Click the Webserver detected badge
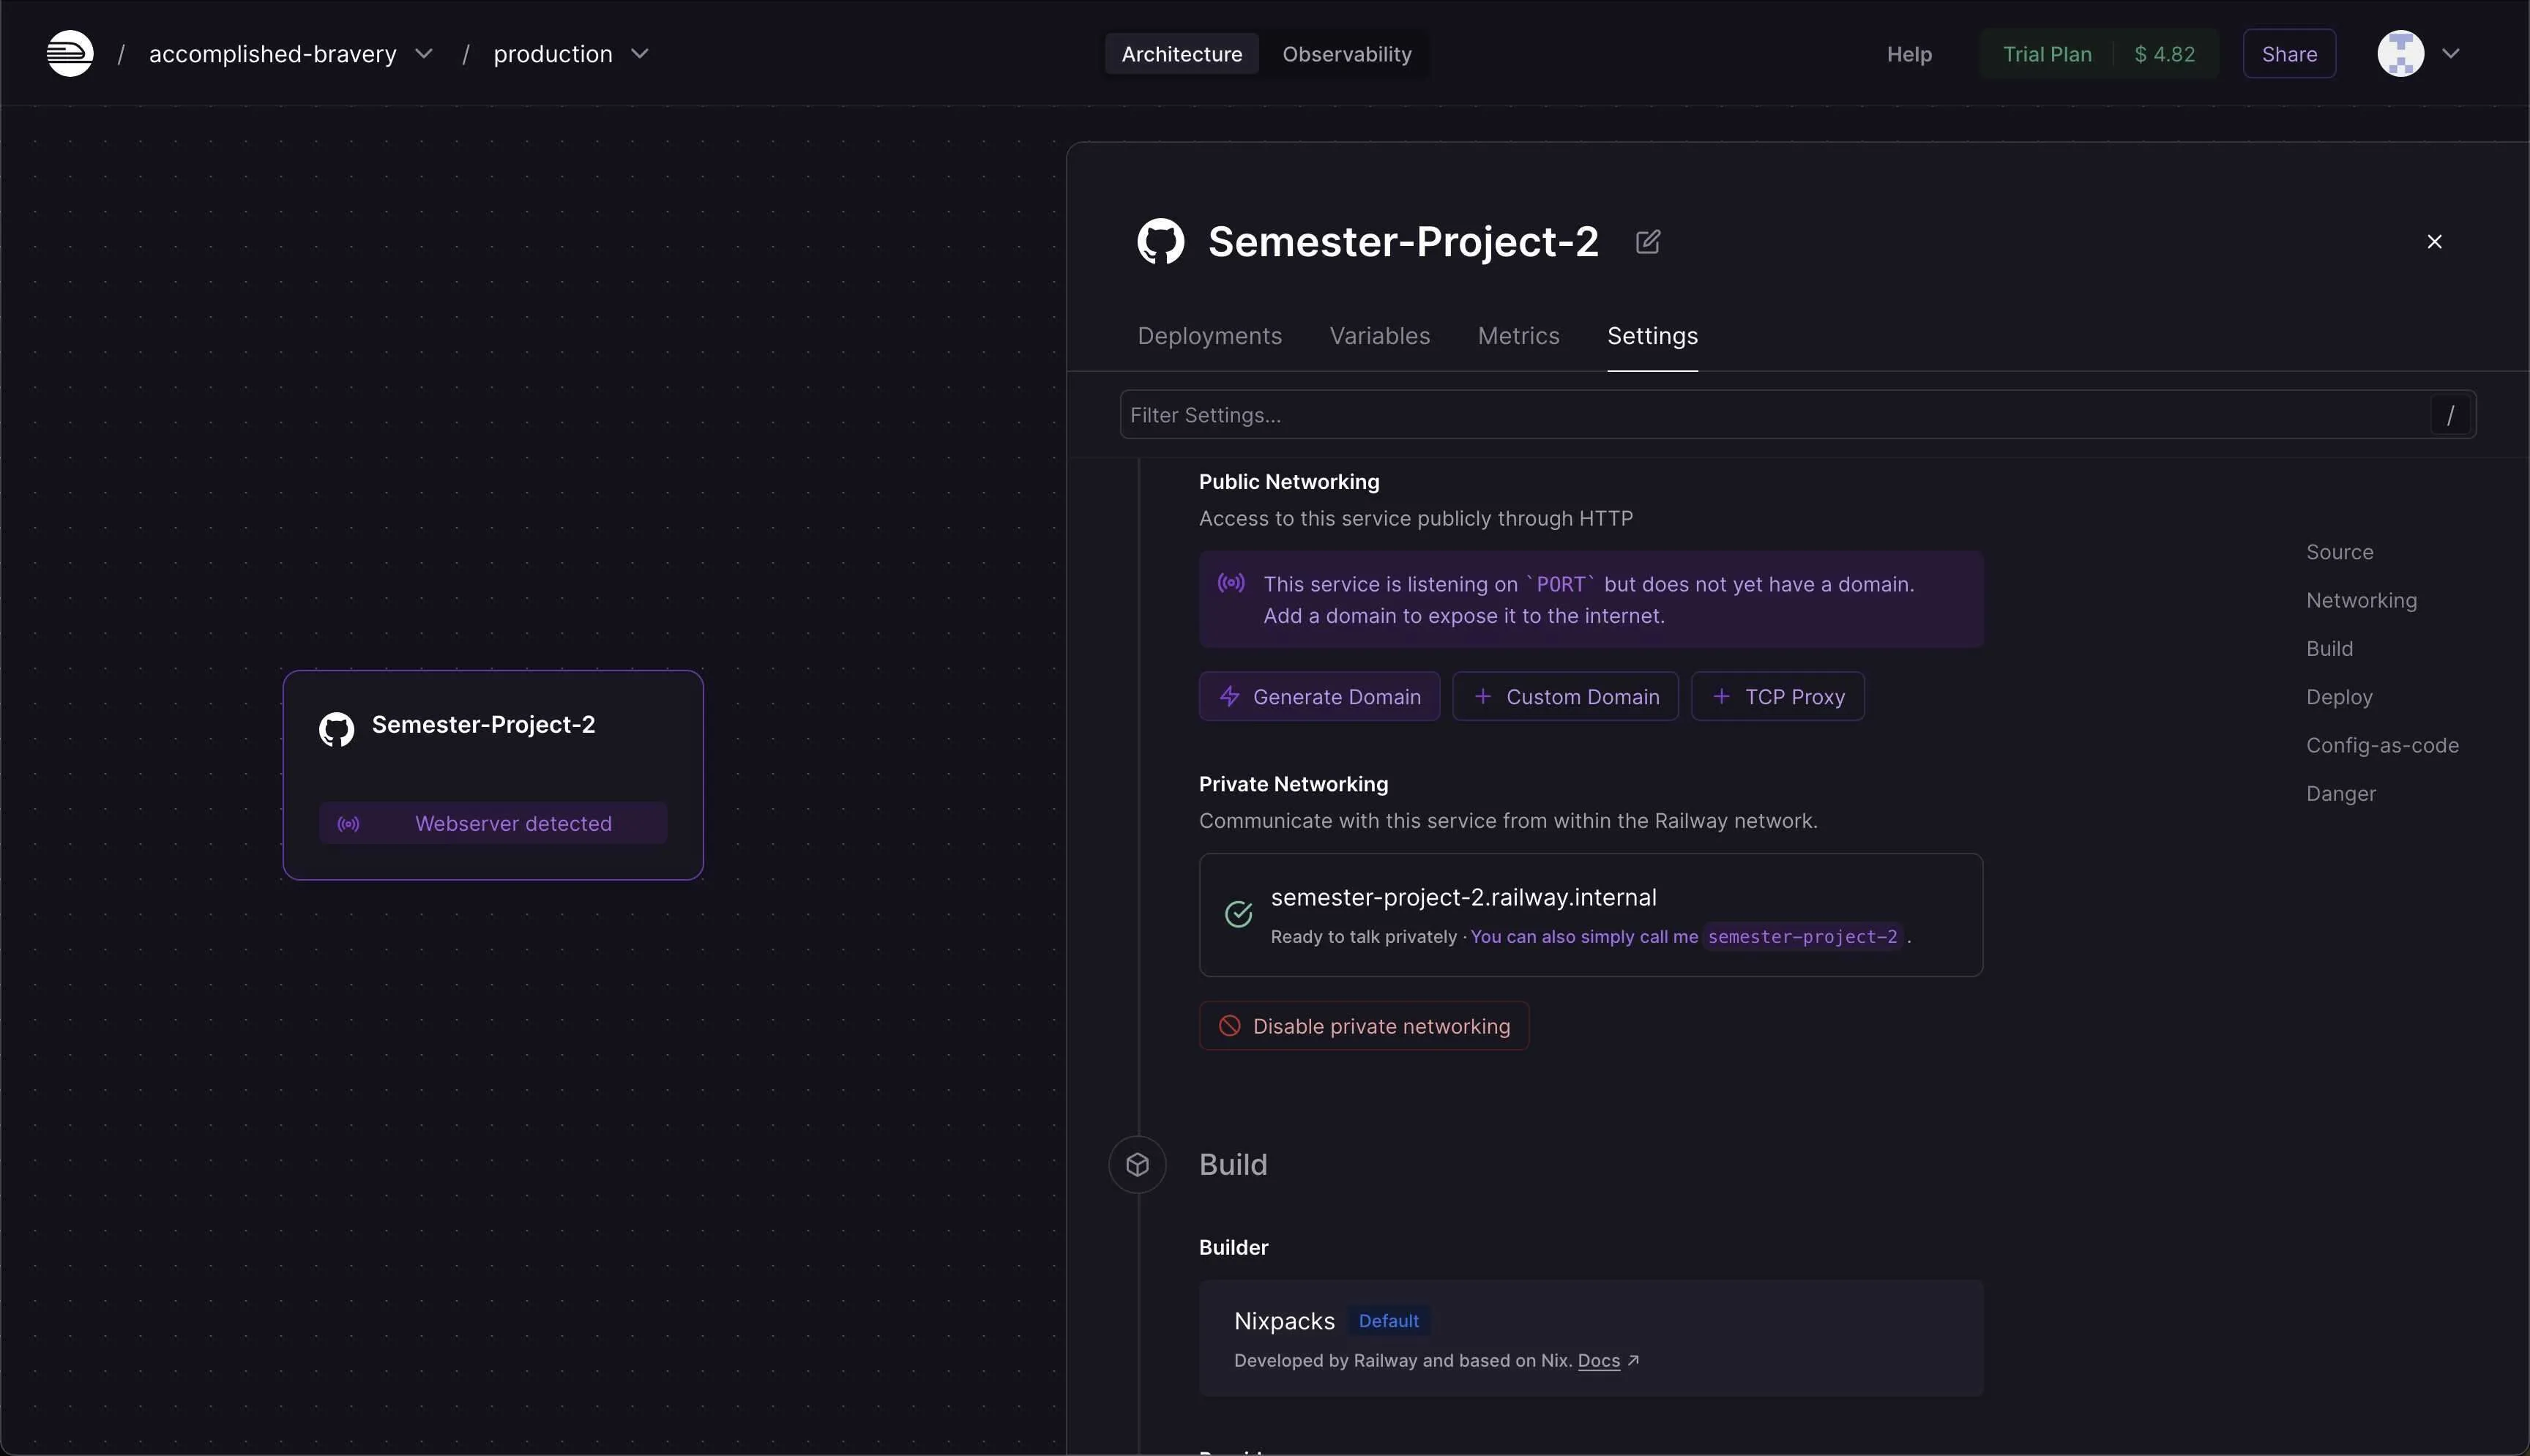Screen dimensions: 2530x1456 [493, 823]
